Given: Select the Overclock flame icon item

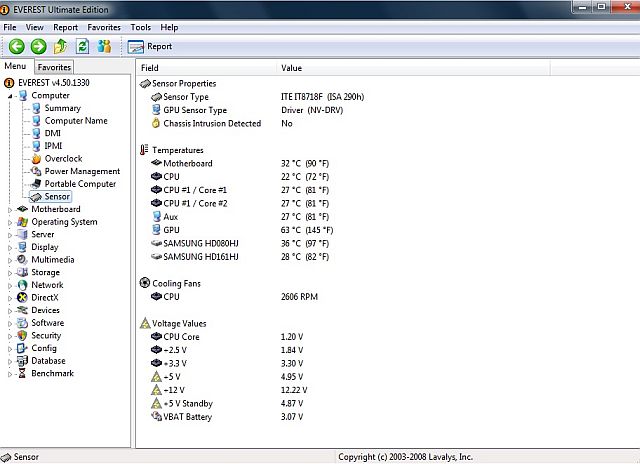Looking at the screenshot, I should pos(63,159).
